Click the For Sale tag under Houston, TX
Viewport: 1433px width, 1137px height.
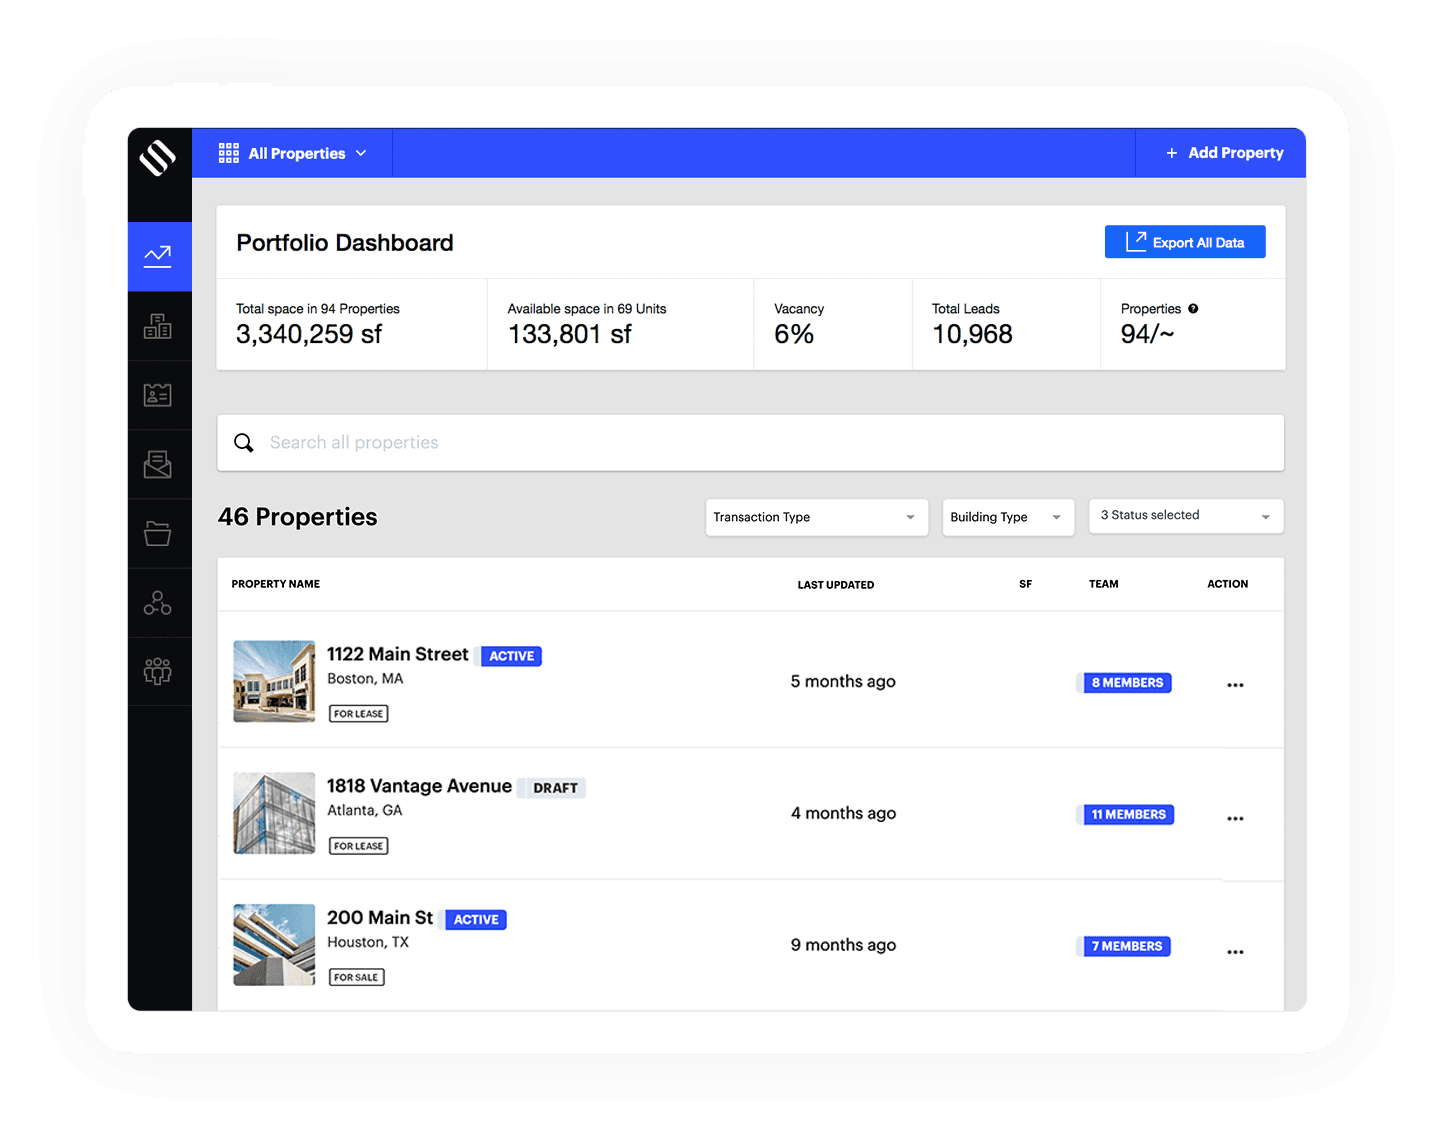pos(357,977)
